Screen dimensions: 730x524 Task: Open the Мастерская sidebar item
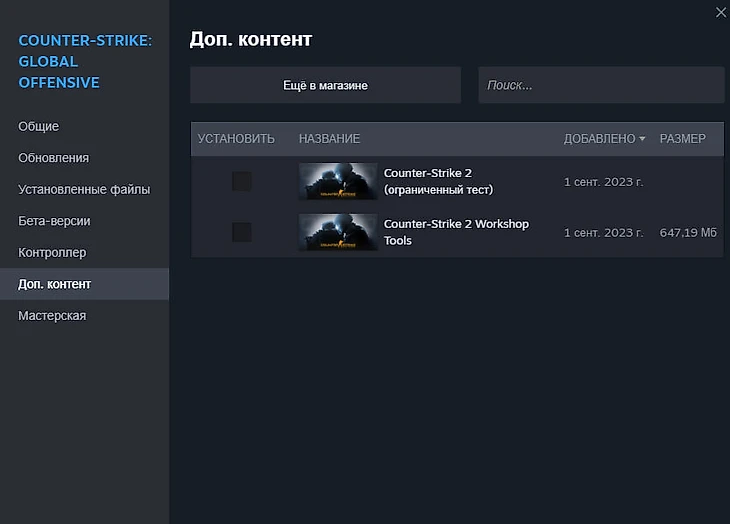(x=52, y=316)
